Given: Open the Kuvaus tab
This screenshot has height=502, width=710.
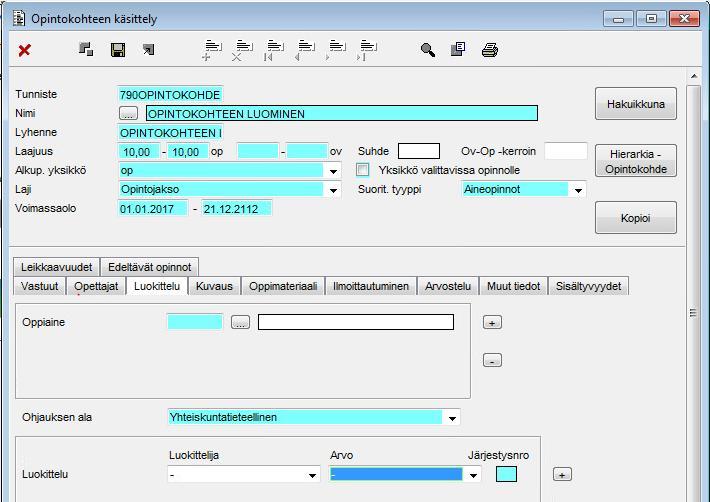Looking at the screenshot, I should (x=214, y=286).
